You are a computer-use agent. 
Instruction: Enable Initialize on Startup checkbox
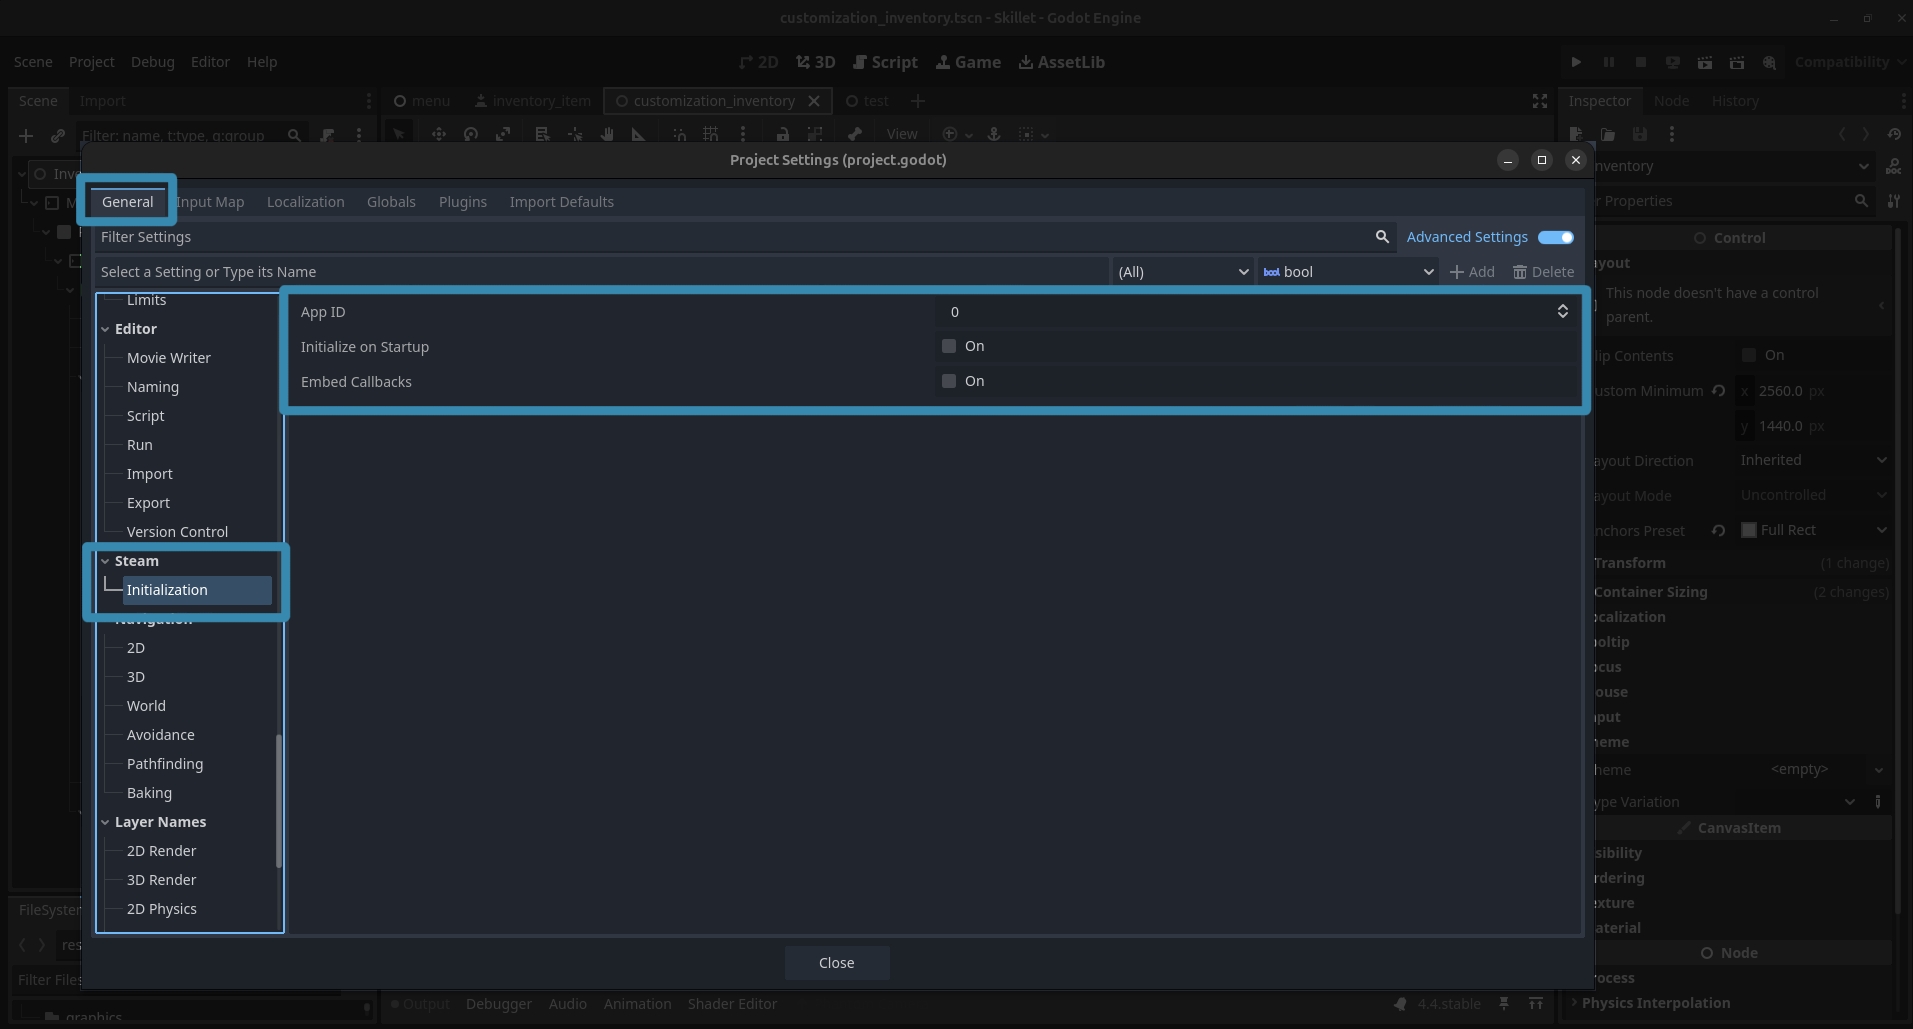coord(949,346)
